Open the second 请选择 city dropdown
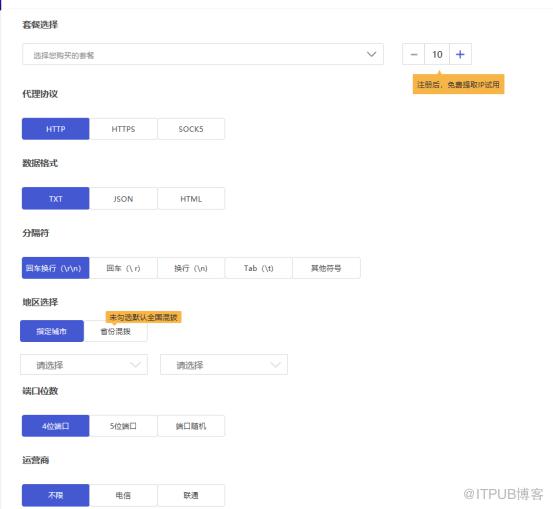 tap(224, 364)
